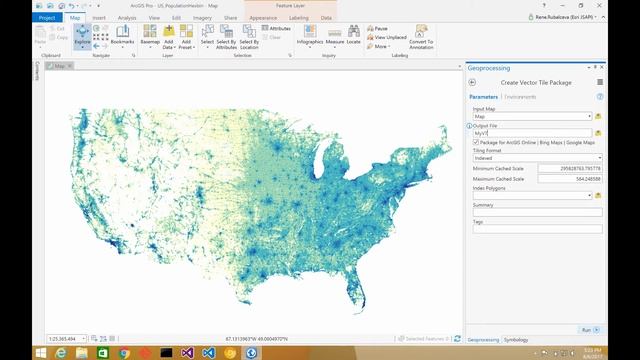Click the Paste clipboard icon
Image resolution: width=640 pixels, height=360 pixels.
point(40,33)
